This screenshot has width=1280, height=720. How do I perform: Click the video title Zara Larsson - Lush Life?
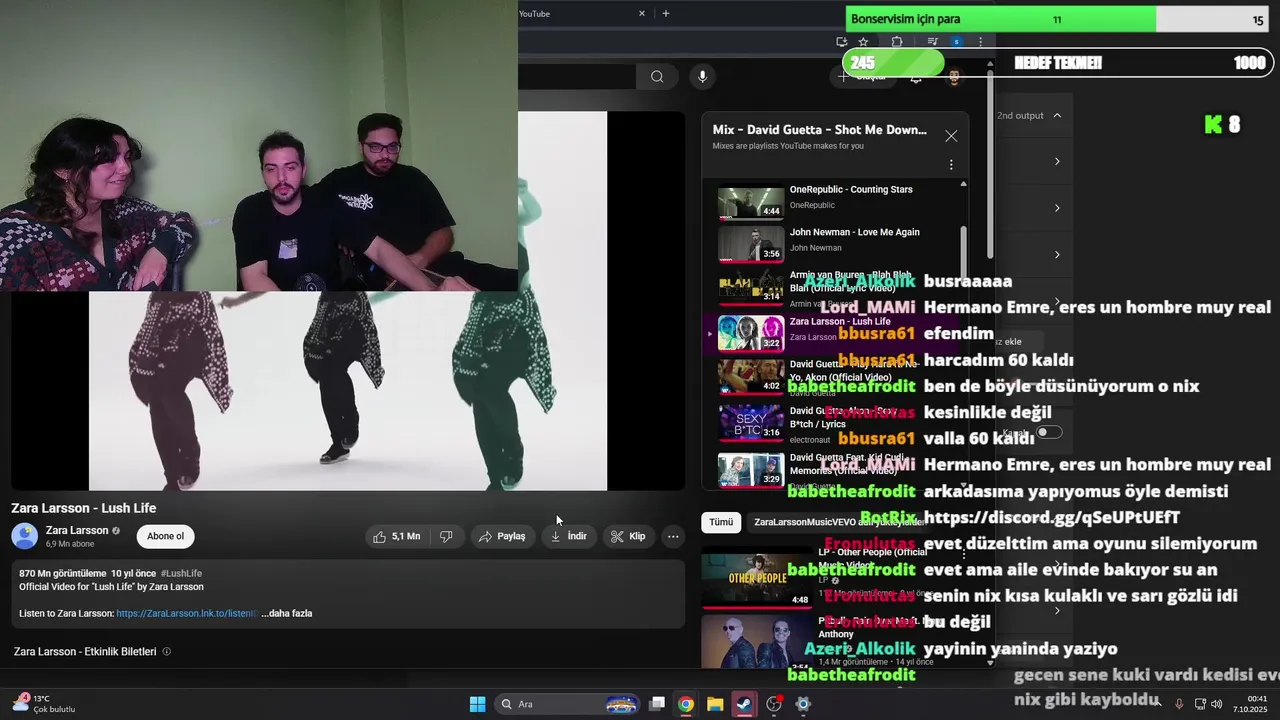[x=84, y=508]
